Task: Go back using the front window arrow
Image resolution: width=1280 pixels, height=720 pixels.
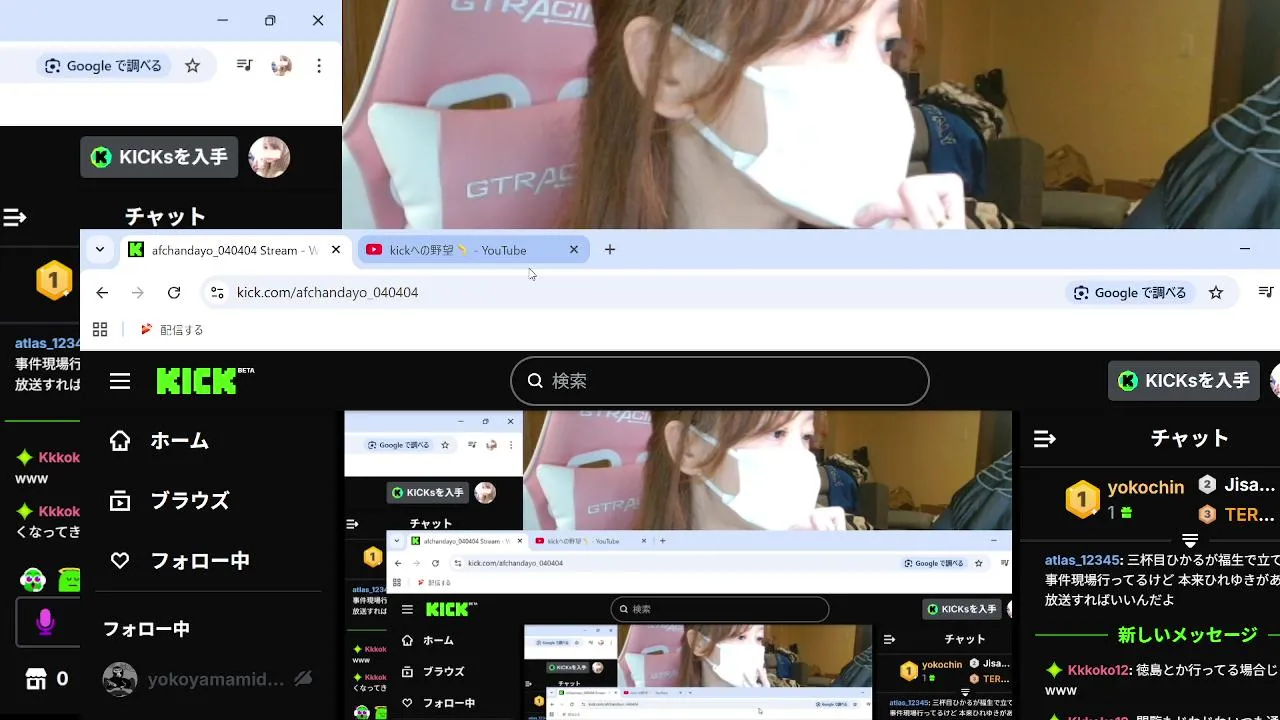Action: pyautogui.click(x=102, y=292)
